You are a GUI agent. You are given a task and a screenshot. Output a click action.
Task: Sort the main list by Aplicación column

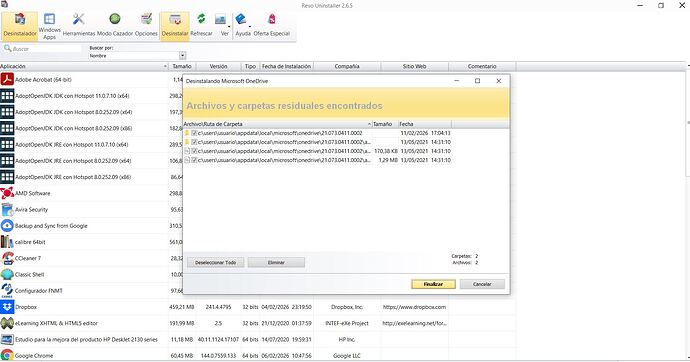[x=84, y=66]
